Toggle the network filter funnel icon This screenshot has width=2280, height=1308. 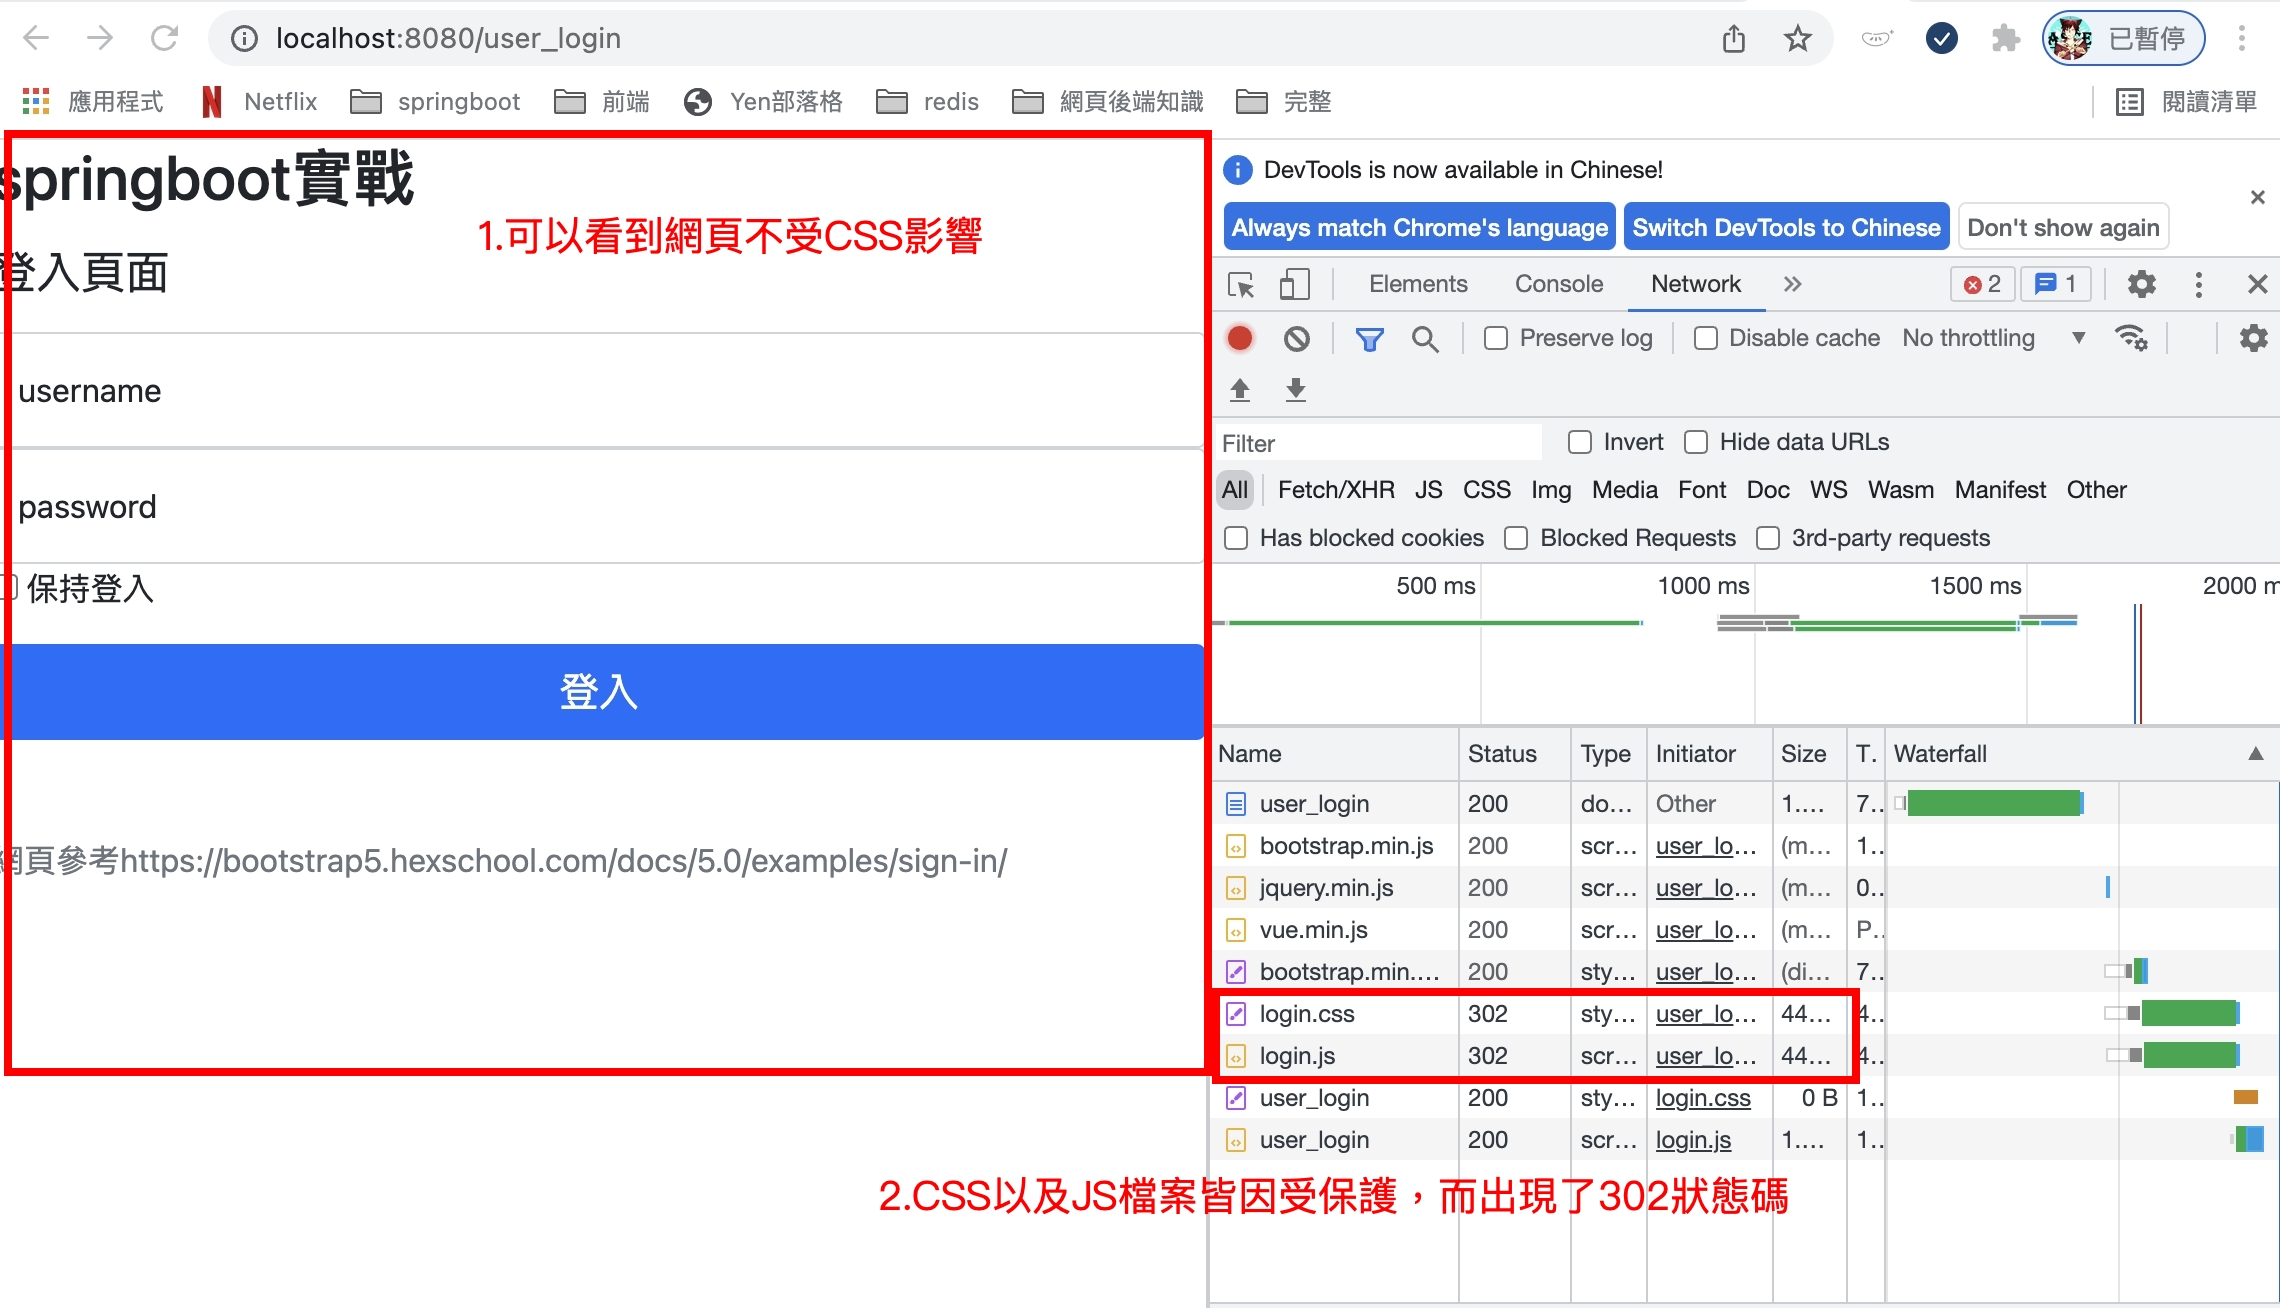(1369, 339)
